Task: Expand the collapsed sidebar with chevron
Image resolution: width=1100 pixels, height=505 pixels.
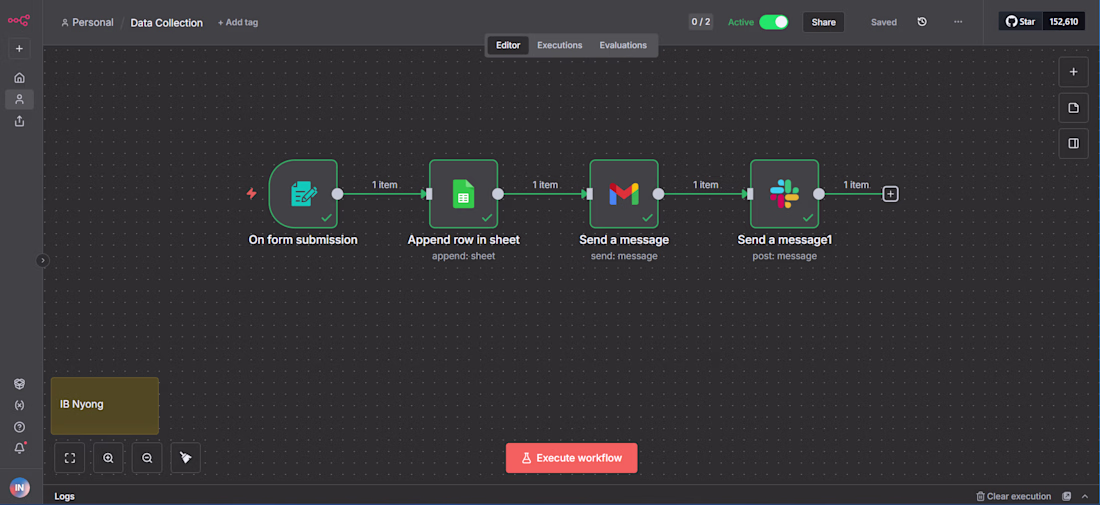Action: click(42, 260)
